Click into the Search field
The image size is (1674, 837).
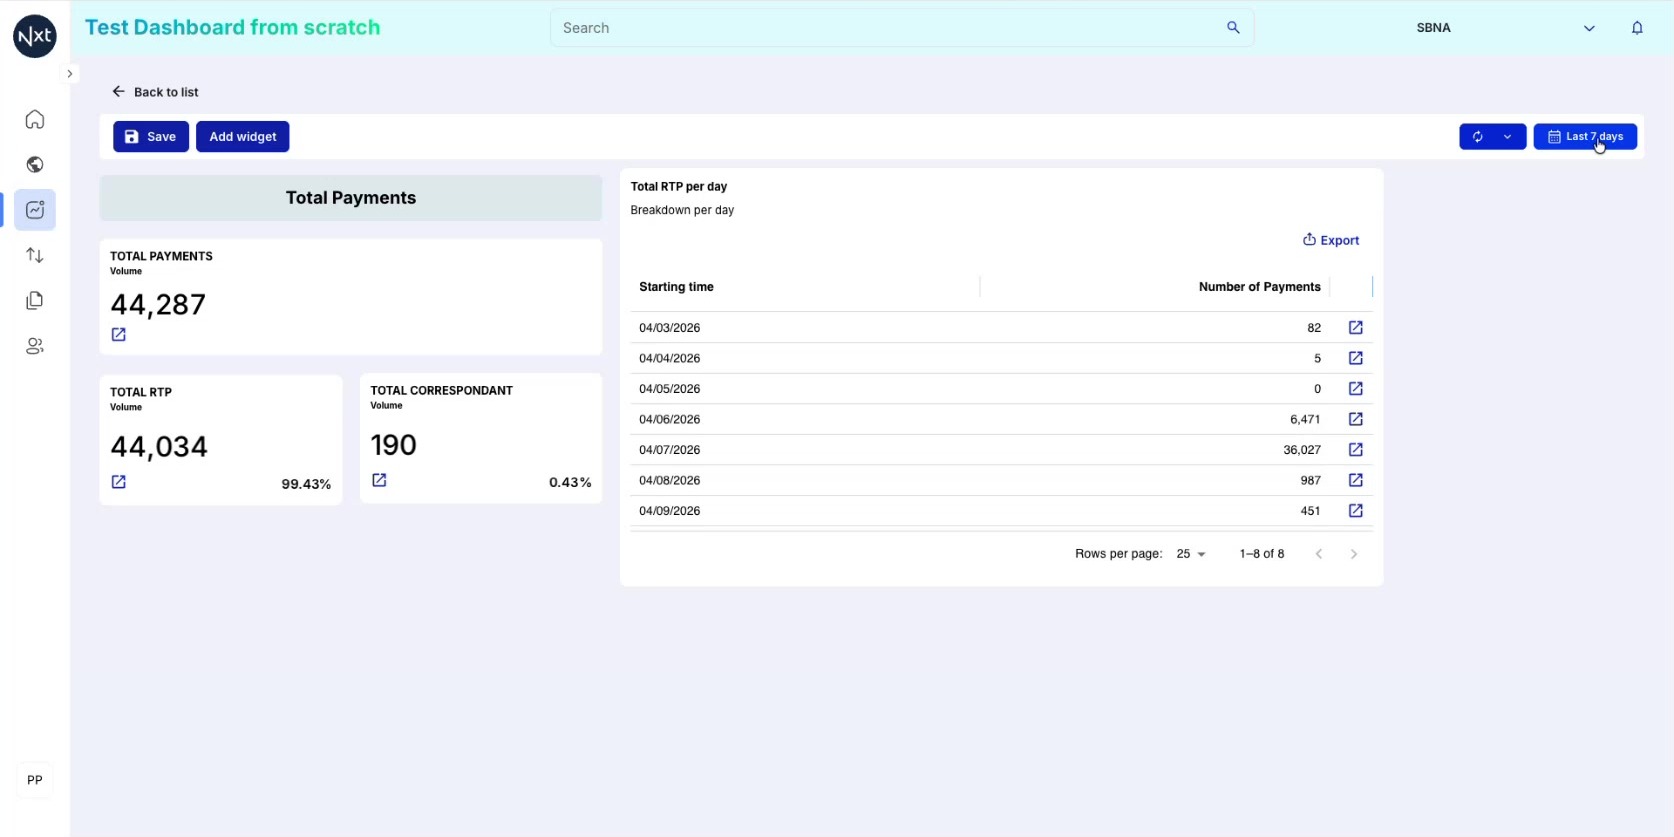click(902, 28)
